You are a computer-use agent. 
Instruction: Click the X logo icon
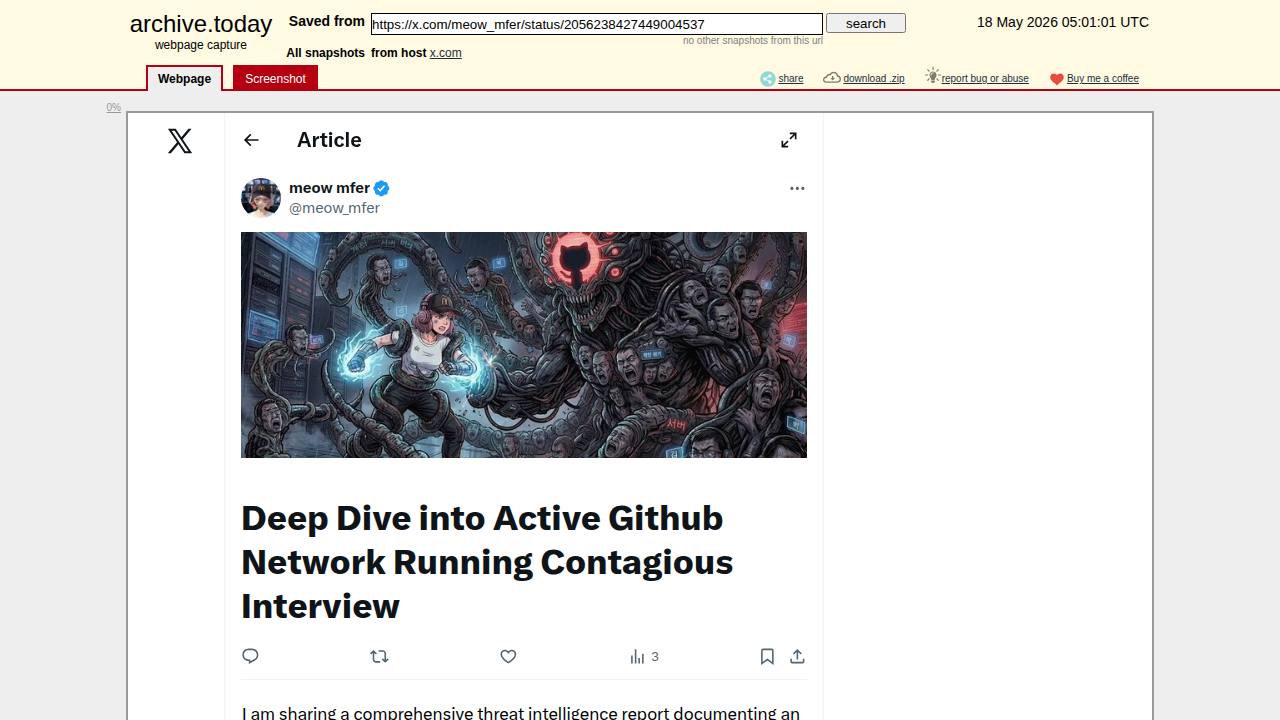180,141
